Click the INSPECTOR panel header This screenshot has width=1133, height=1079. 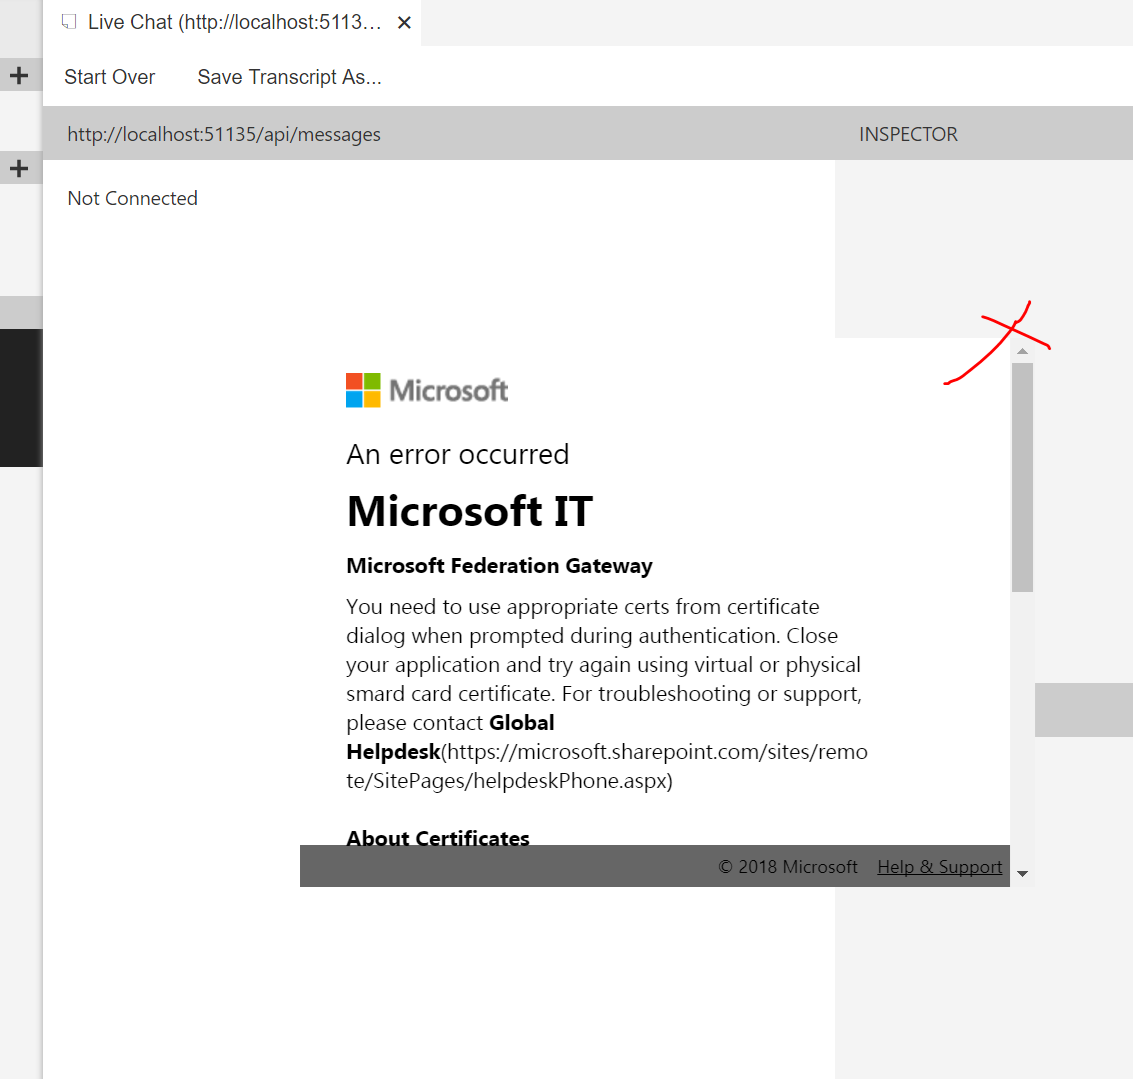[x=908, y=133]
